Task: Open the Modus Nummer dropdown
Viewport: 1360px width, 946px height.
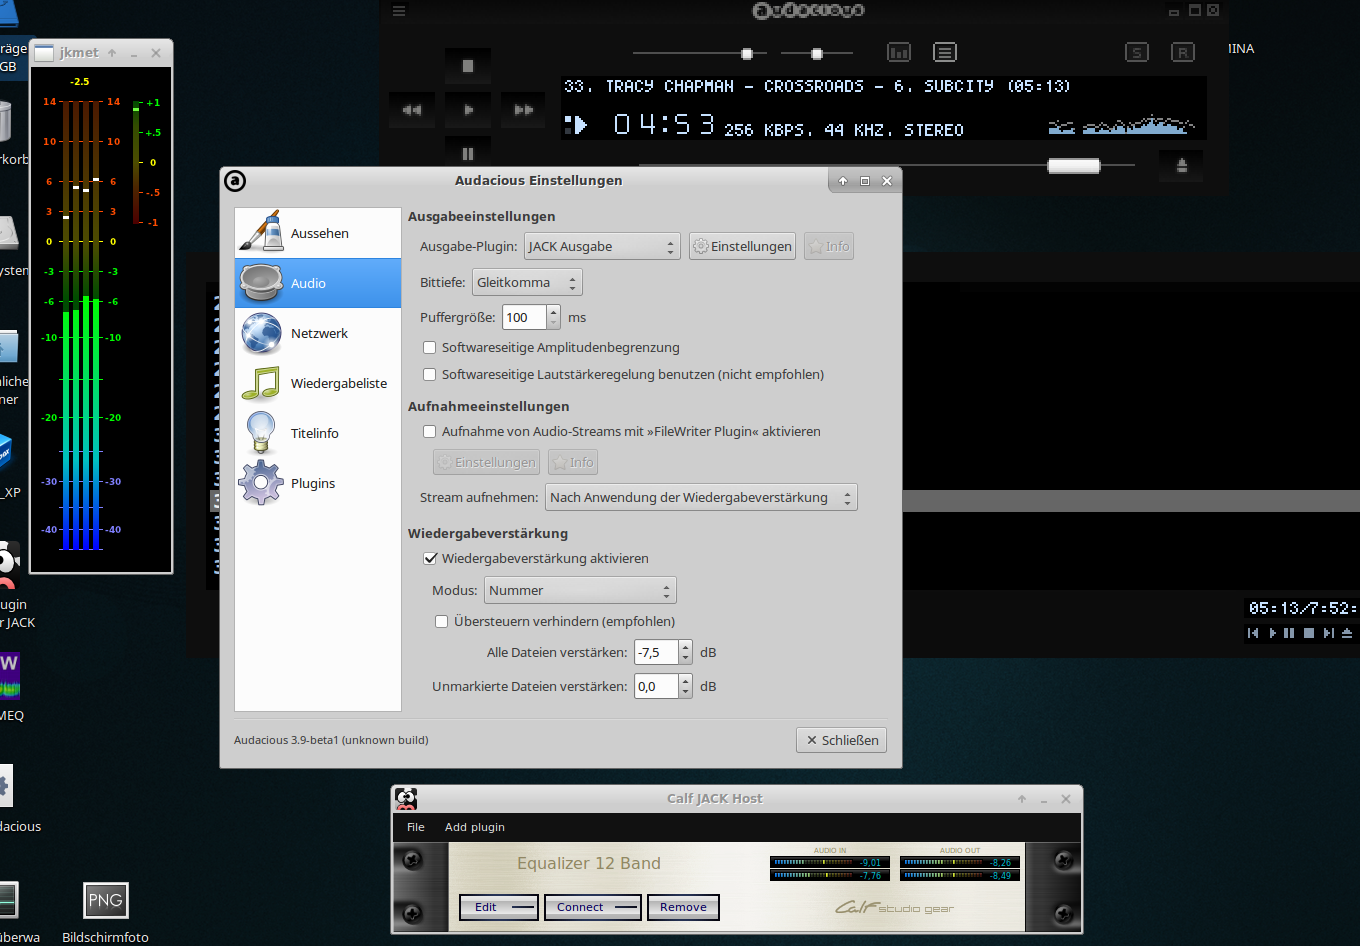Action: click(580, 591)
